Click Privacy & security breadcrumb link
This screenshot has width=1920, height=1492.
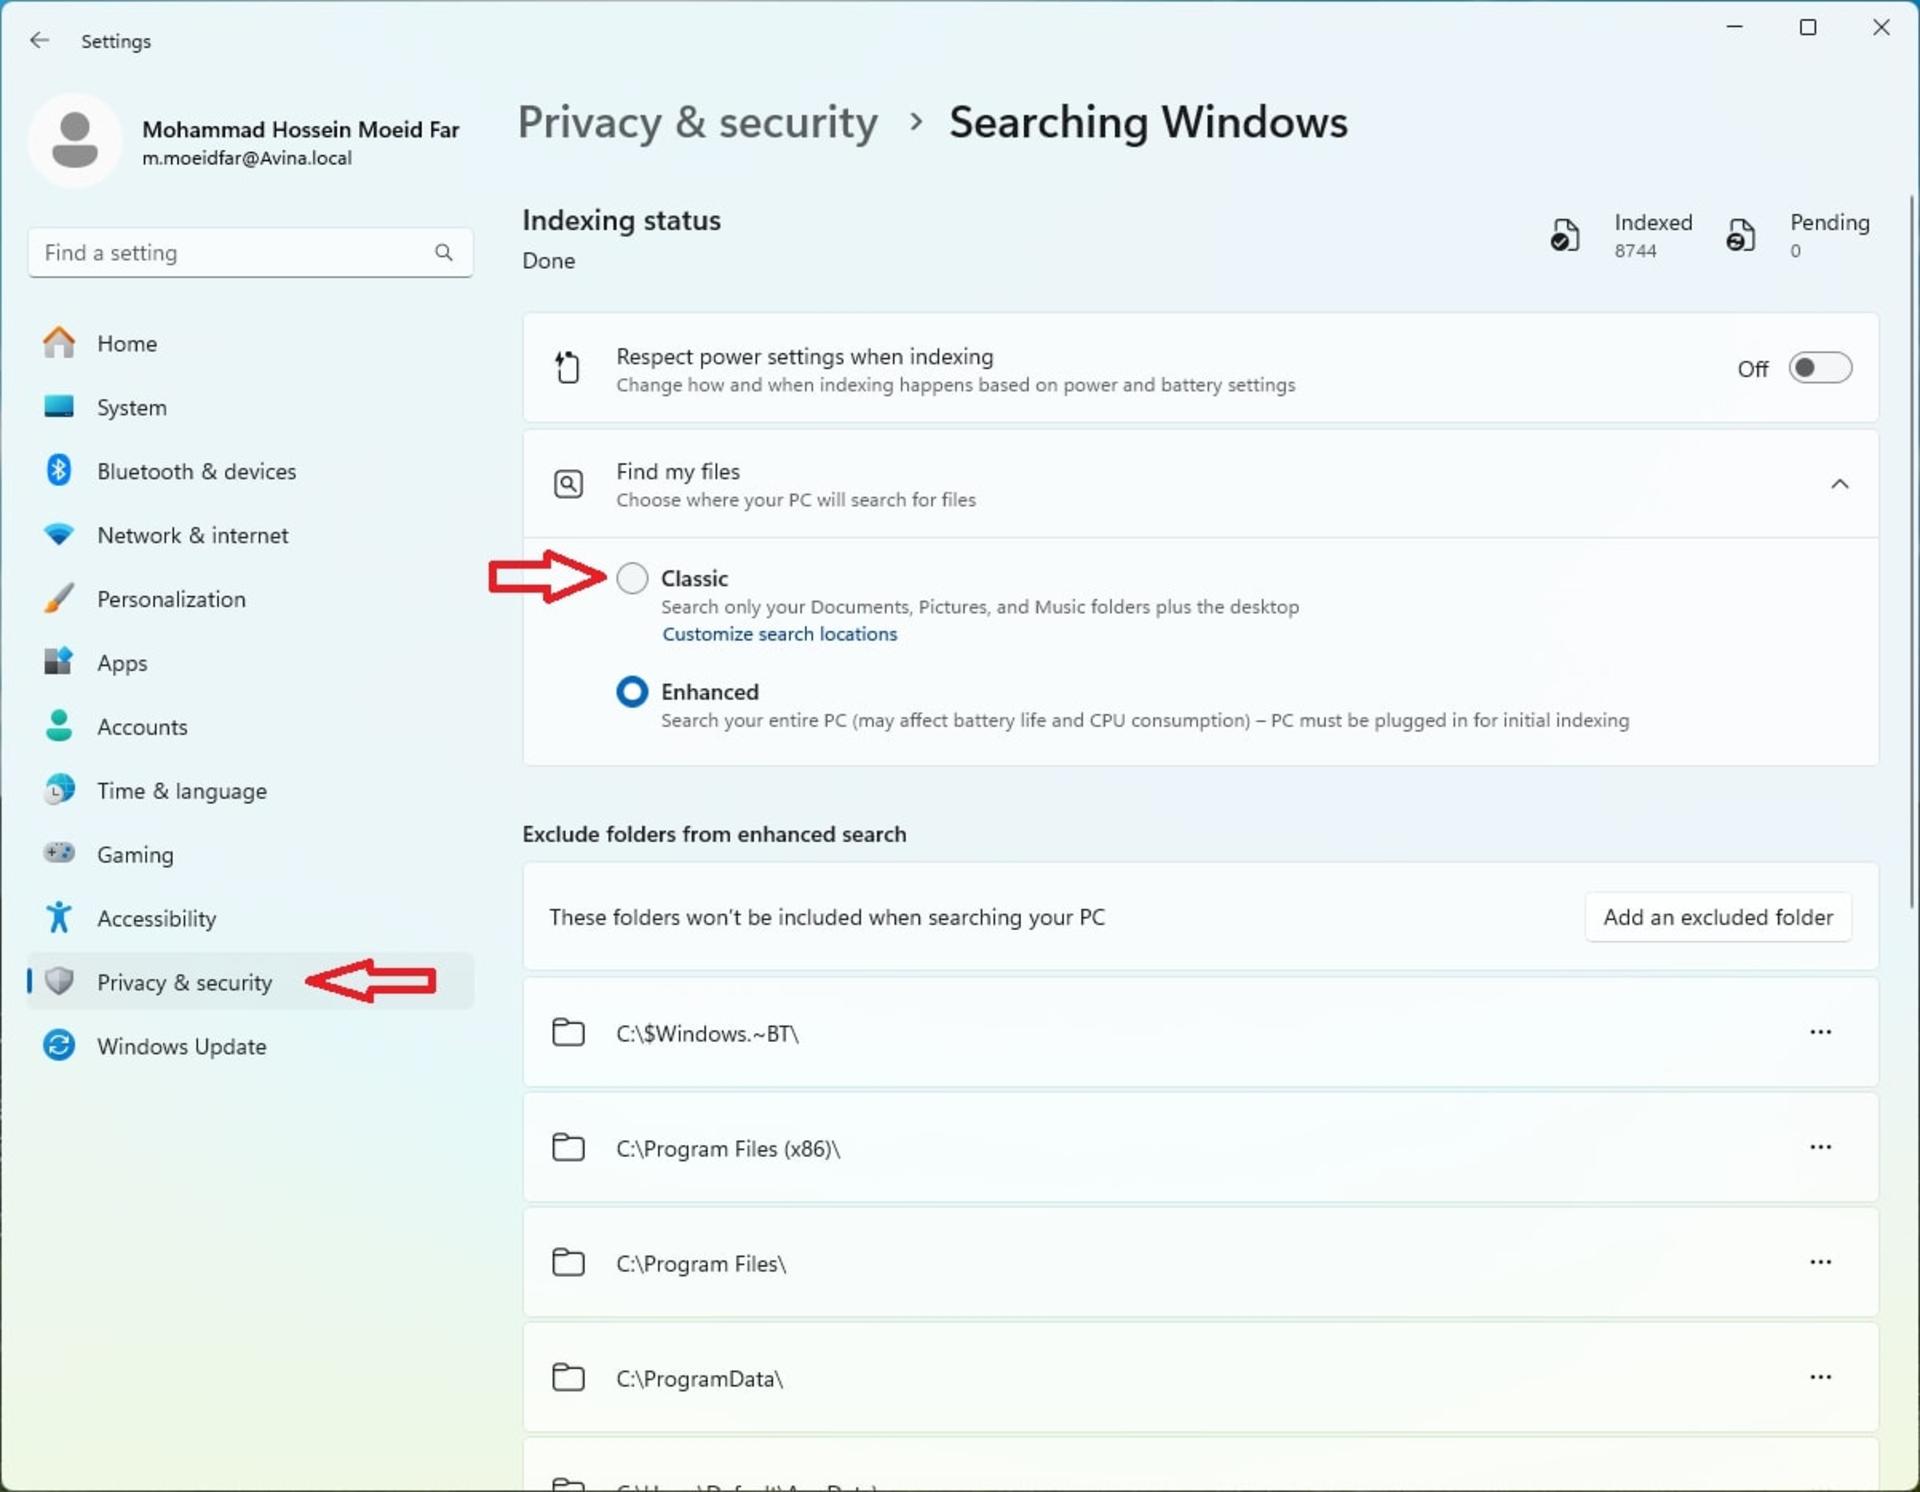click(x=697, y=122)
